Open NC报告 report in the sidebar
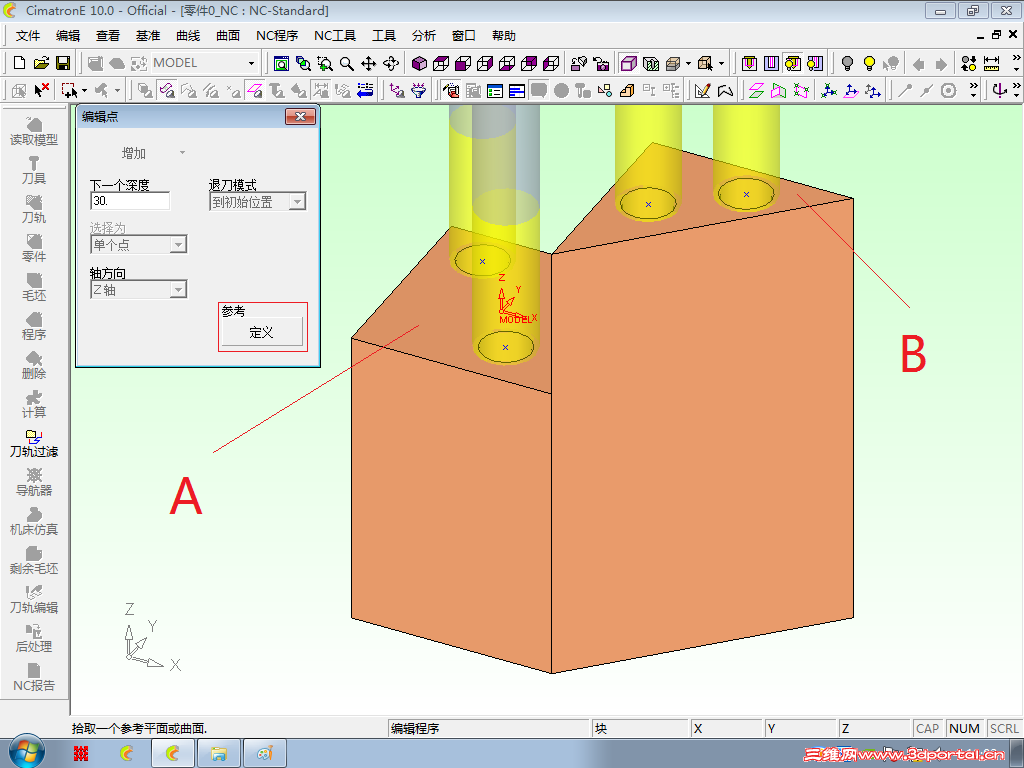1024x768 pixels. [x=34, y=678]
